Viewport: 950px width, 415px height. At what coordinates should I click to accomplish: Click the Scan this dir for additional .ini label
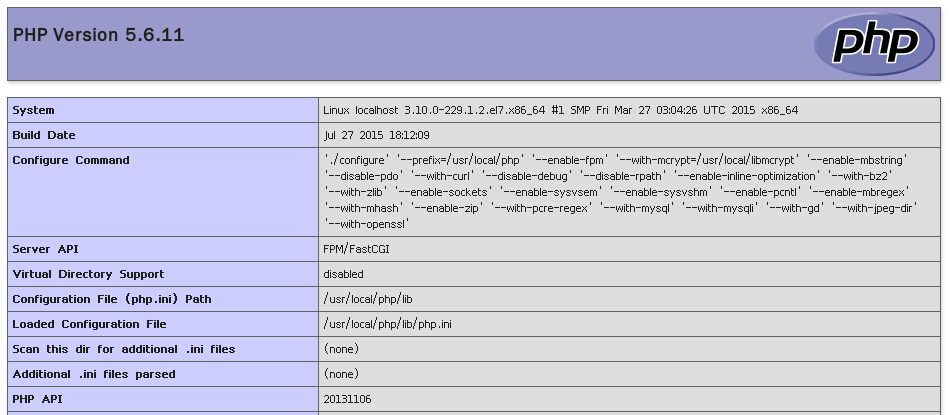click(x=124, y=349)
